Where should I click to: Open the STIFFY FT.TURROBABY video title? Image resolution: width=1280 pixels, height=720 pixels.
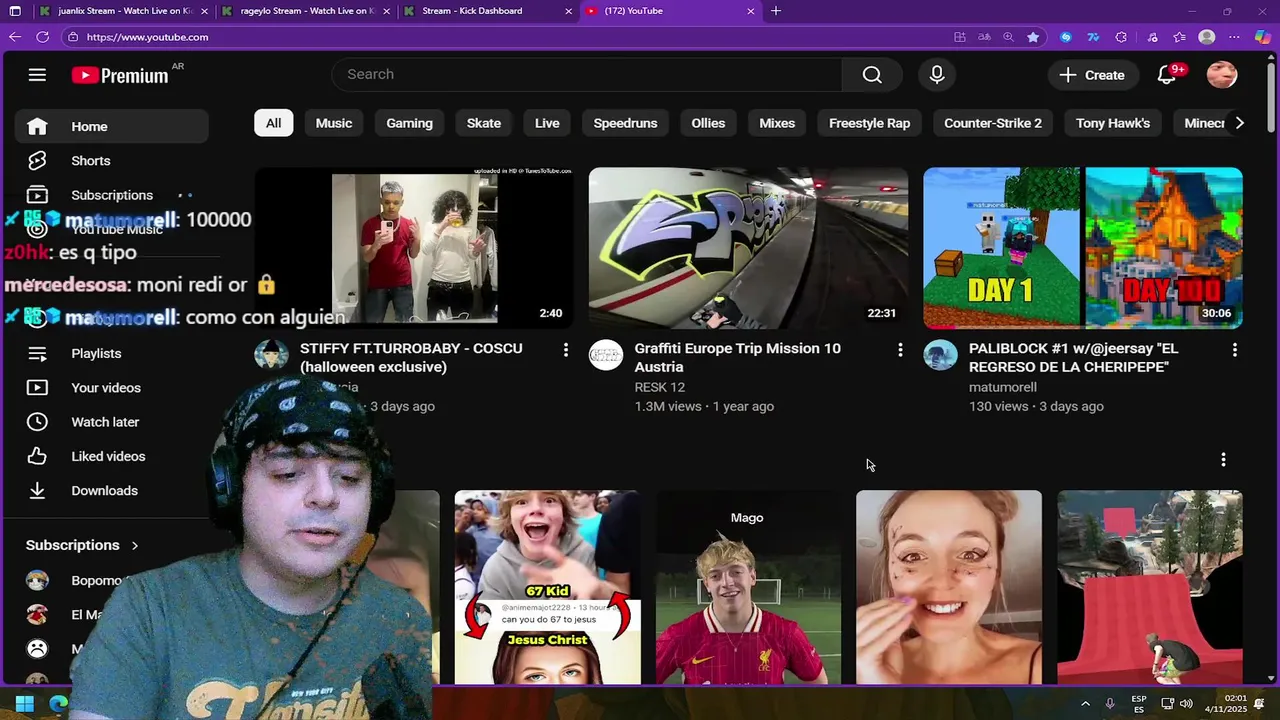(411, 358)
